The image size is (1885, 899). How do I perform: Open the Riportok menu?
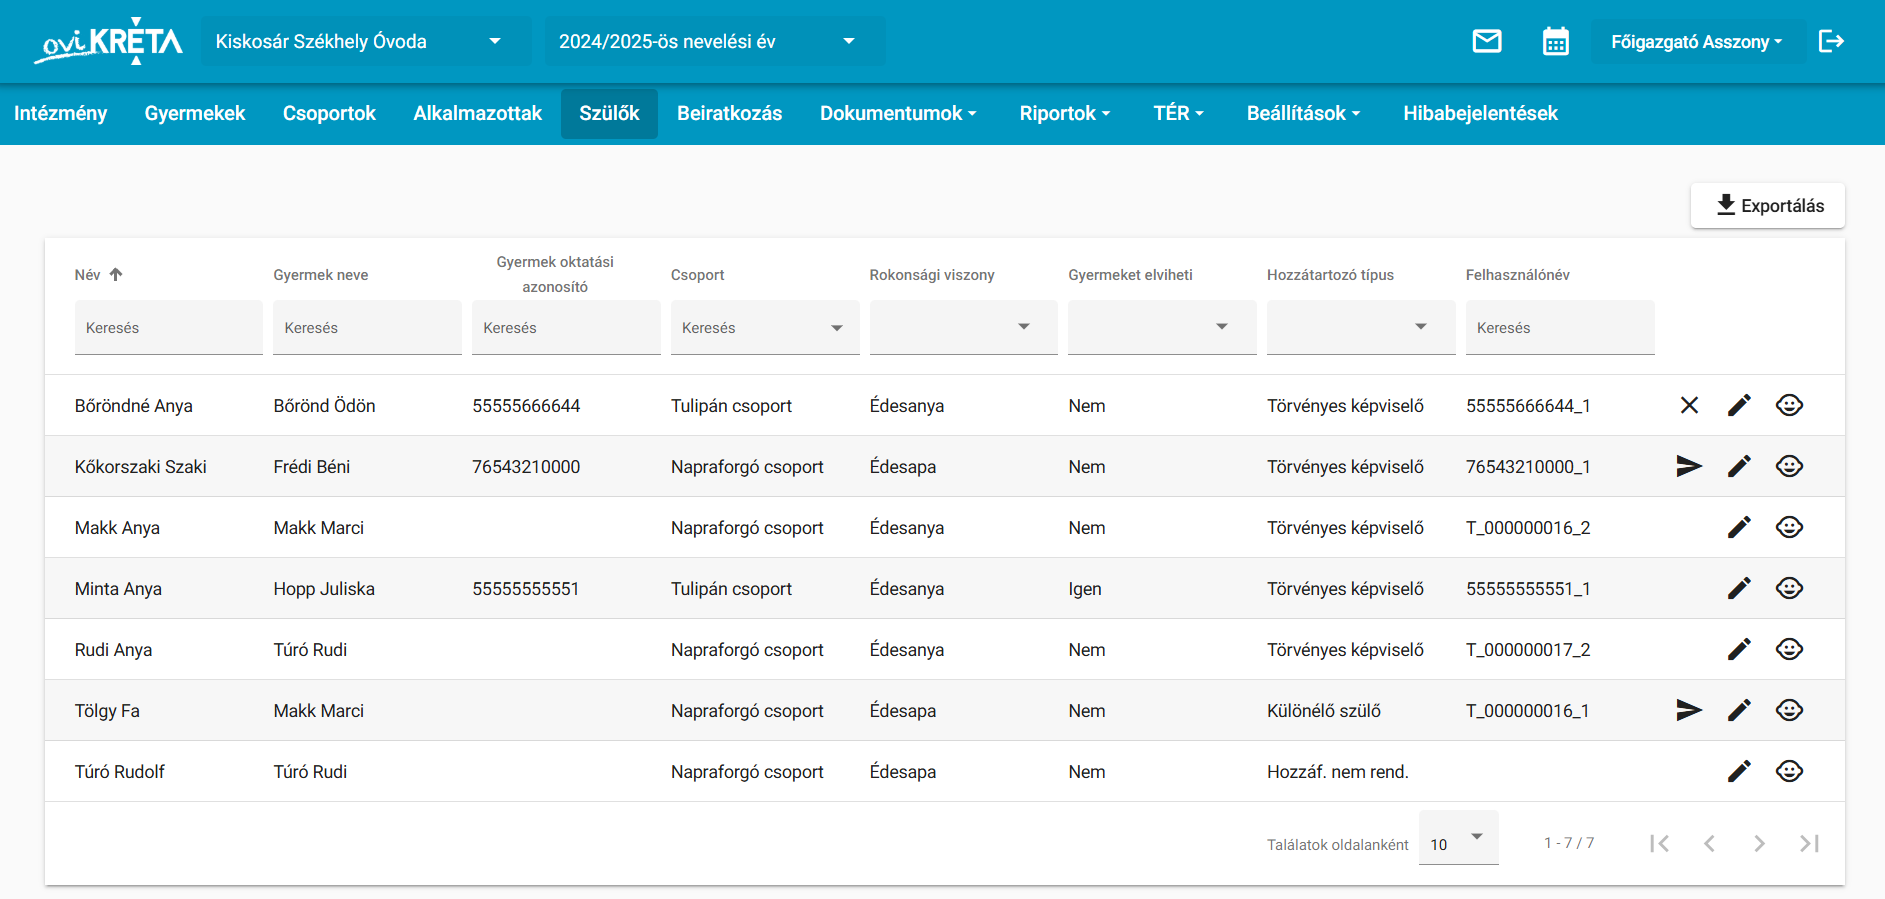1065,113
